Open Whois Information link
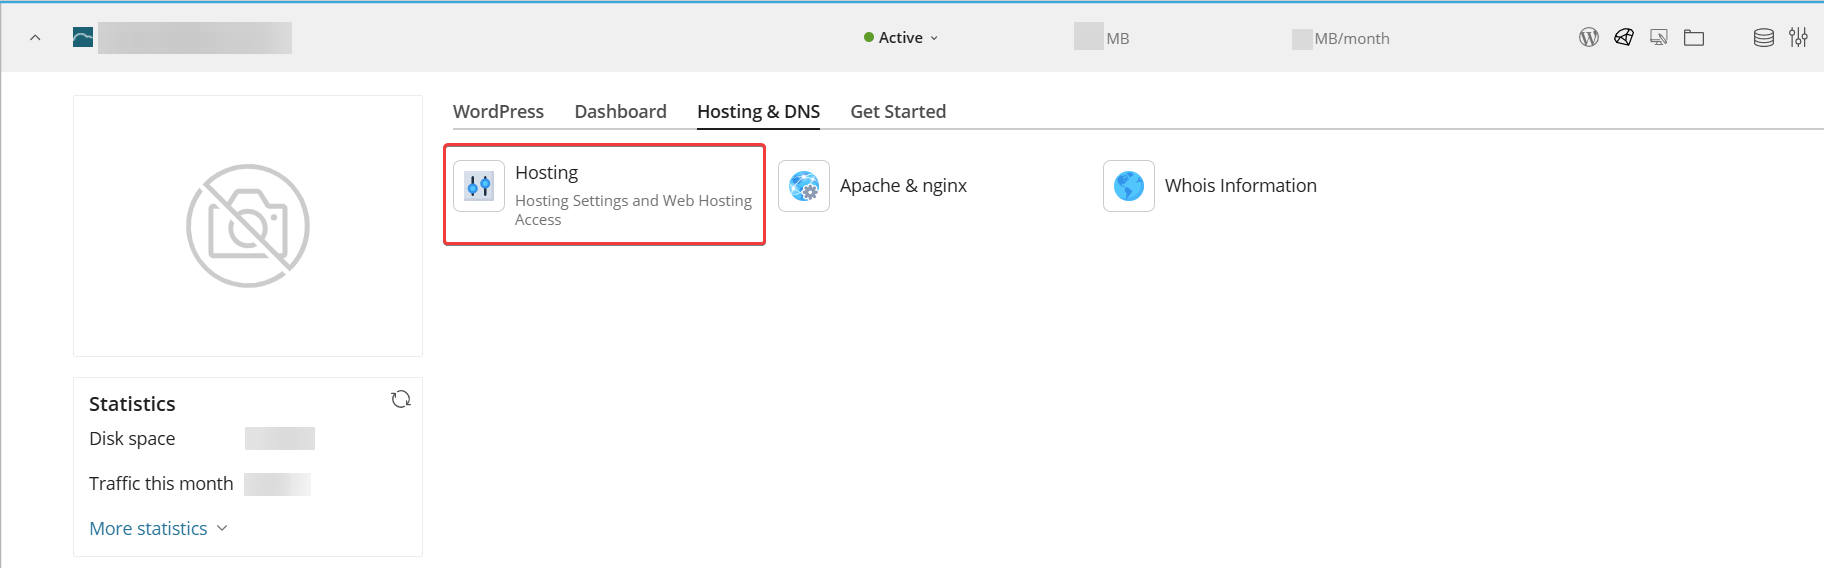This screenshot has width=1824, height=568. pos(1240,186)
